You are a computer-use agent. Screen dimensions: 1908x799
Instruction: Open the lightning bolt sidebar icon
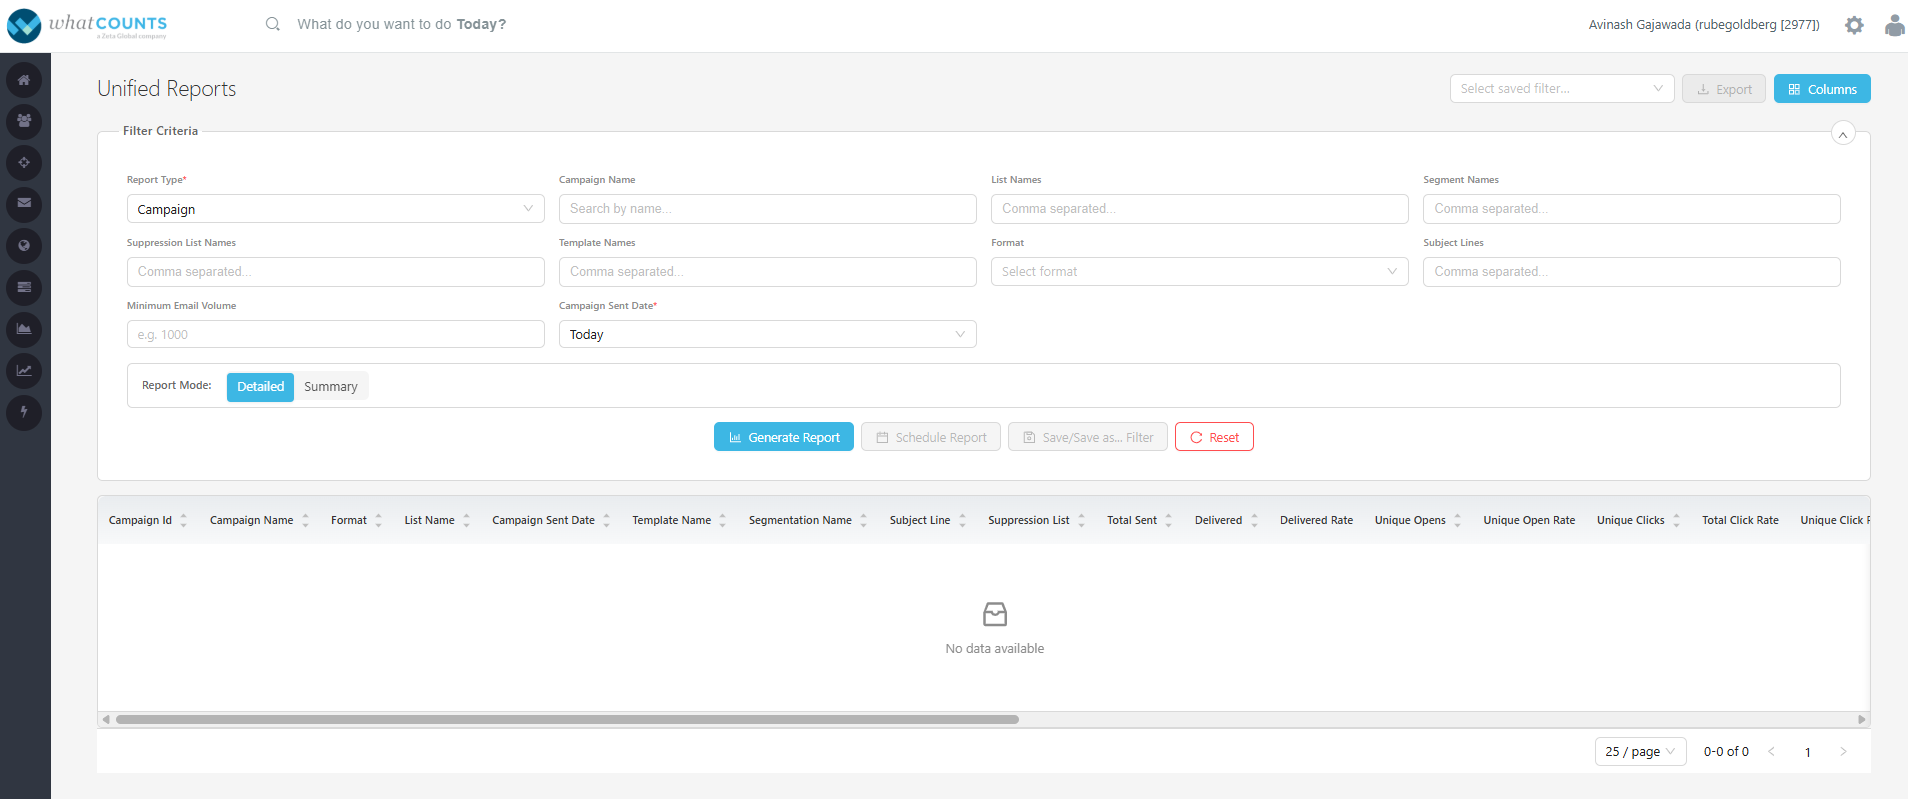point(24,412)
